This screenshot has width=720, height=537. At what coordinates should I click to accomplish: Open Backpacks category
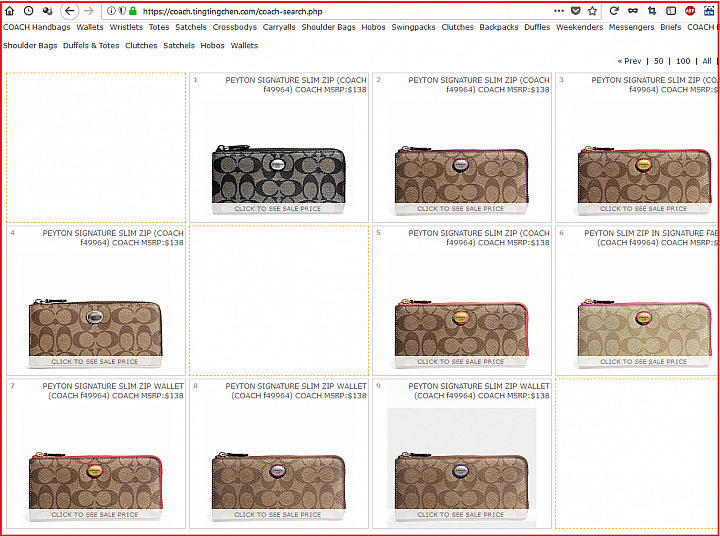tap(499, 27)
